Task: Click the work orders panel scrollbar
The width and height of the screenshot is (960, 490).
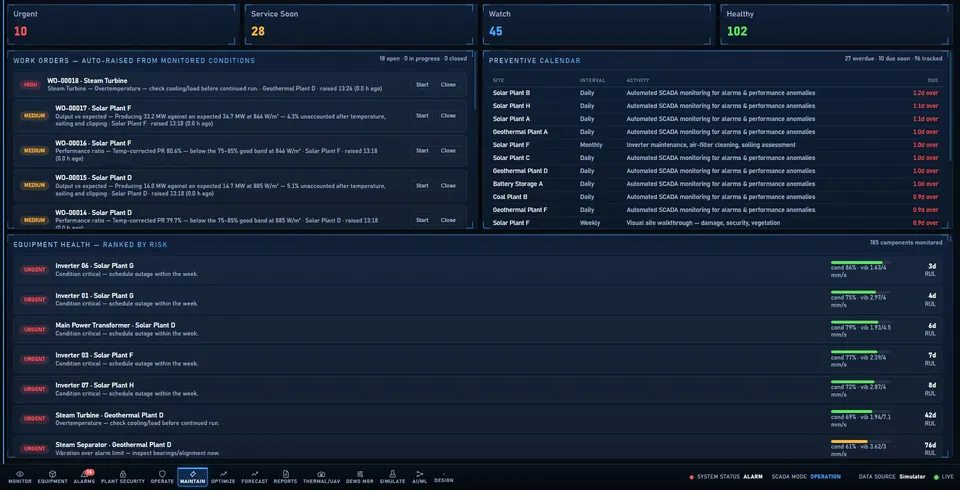Action: (476, 80)
